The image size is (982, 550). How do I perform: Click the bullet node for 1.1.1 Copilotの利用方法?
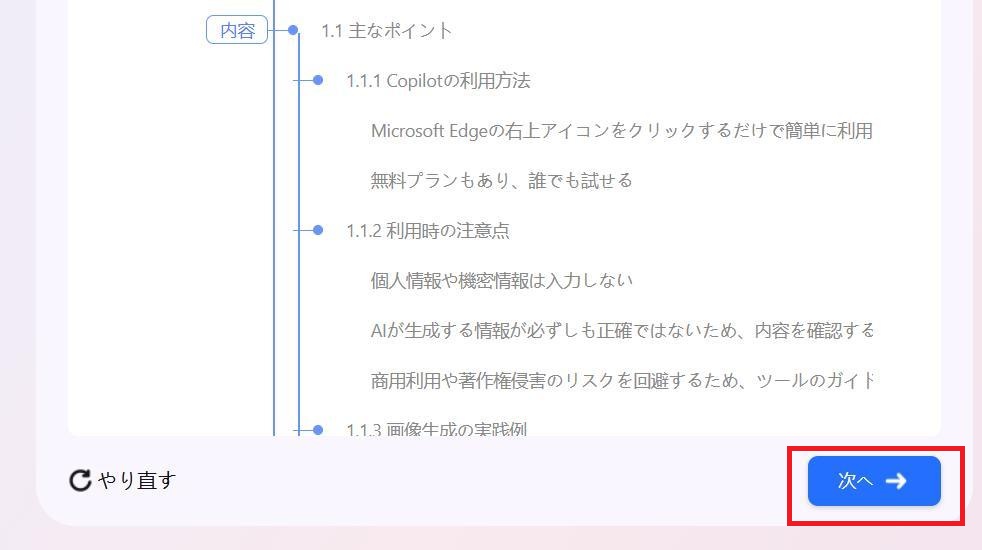pyautogui.click(x=318, y=80)
